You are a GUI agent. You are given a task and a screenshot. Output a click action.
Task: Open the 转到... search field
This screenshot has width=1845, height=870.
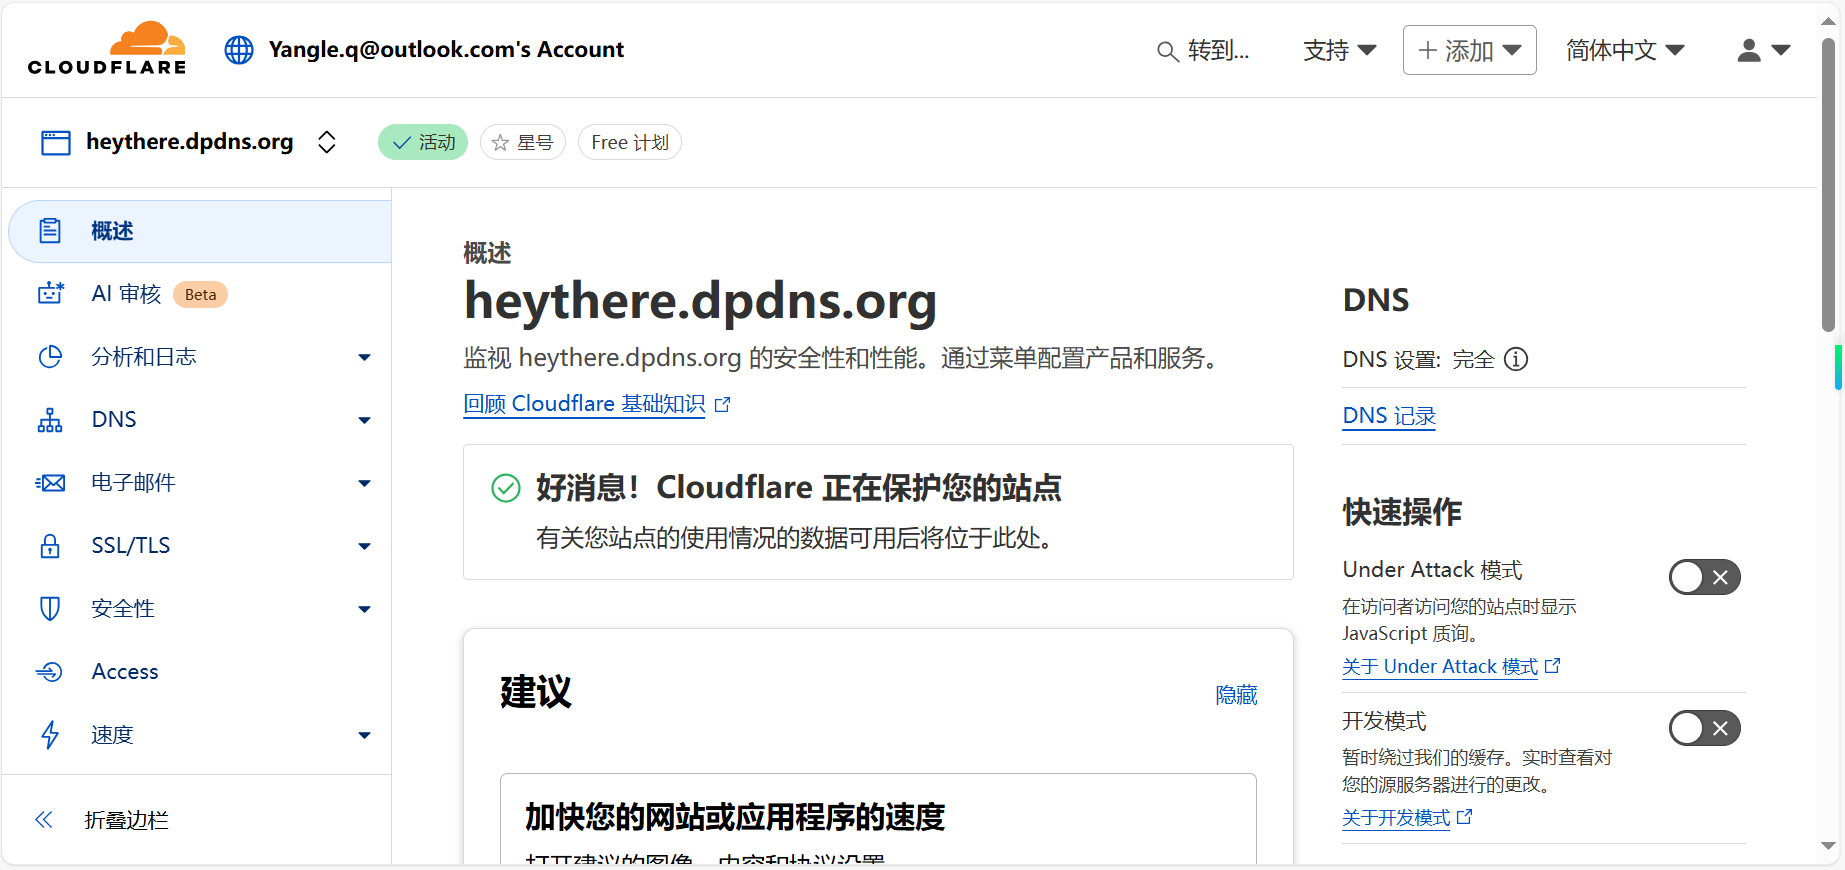click(1204, 51)
